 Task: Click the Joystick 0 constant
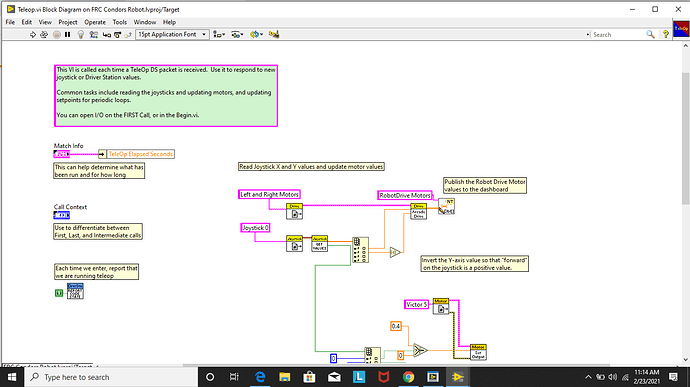coord(255,228)
